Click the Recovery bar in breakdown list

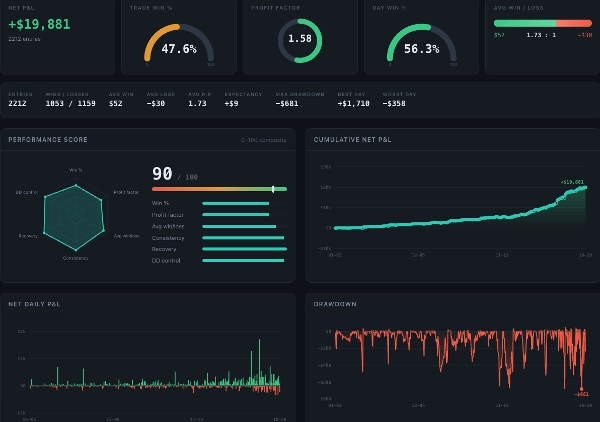[x=245, y=249]
